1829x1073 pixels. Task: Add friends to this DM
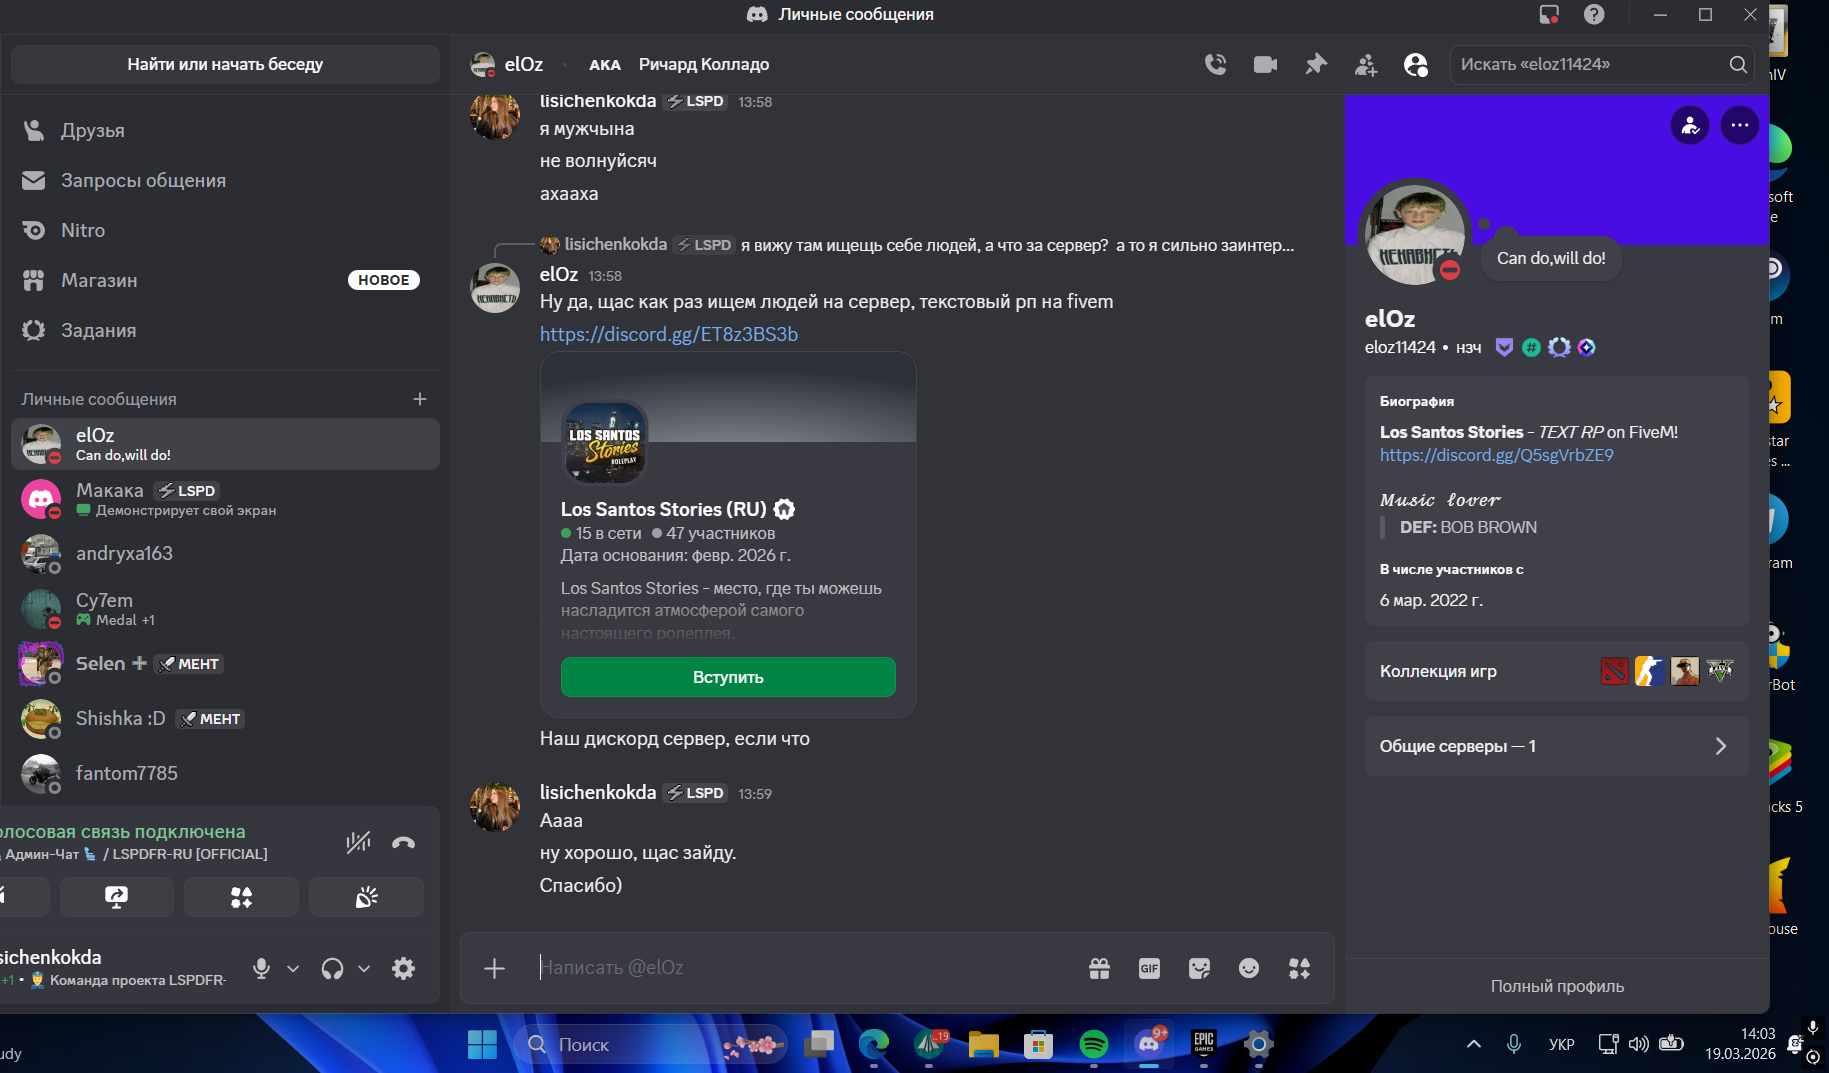coord(1365,65)
